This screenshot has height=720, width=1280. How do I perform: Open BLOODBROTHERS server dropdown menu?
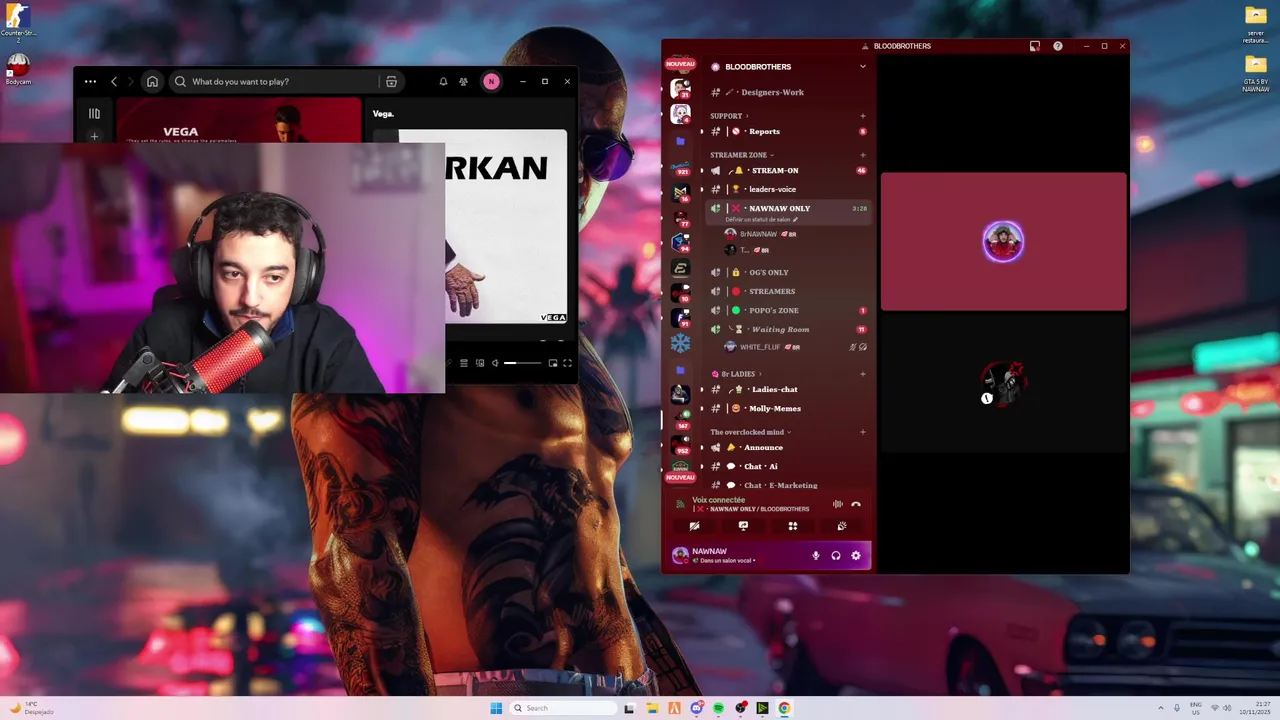pos(862,67)
